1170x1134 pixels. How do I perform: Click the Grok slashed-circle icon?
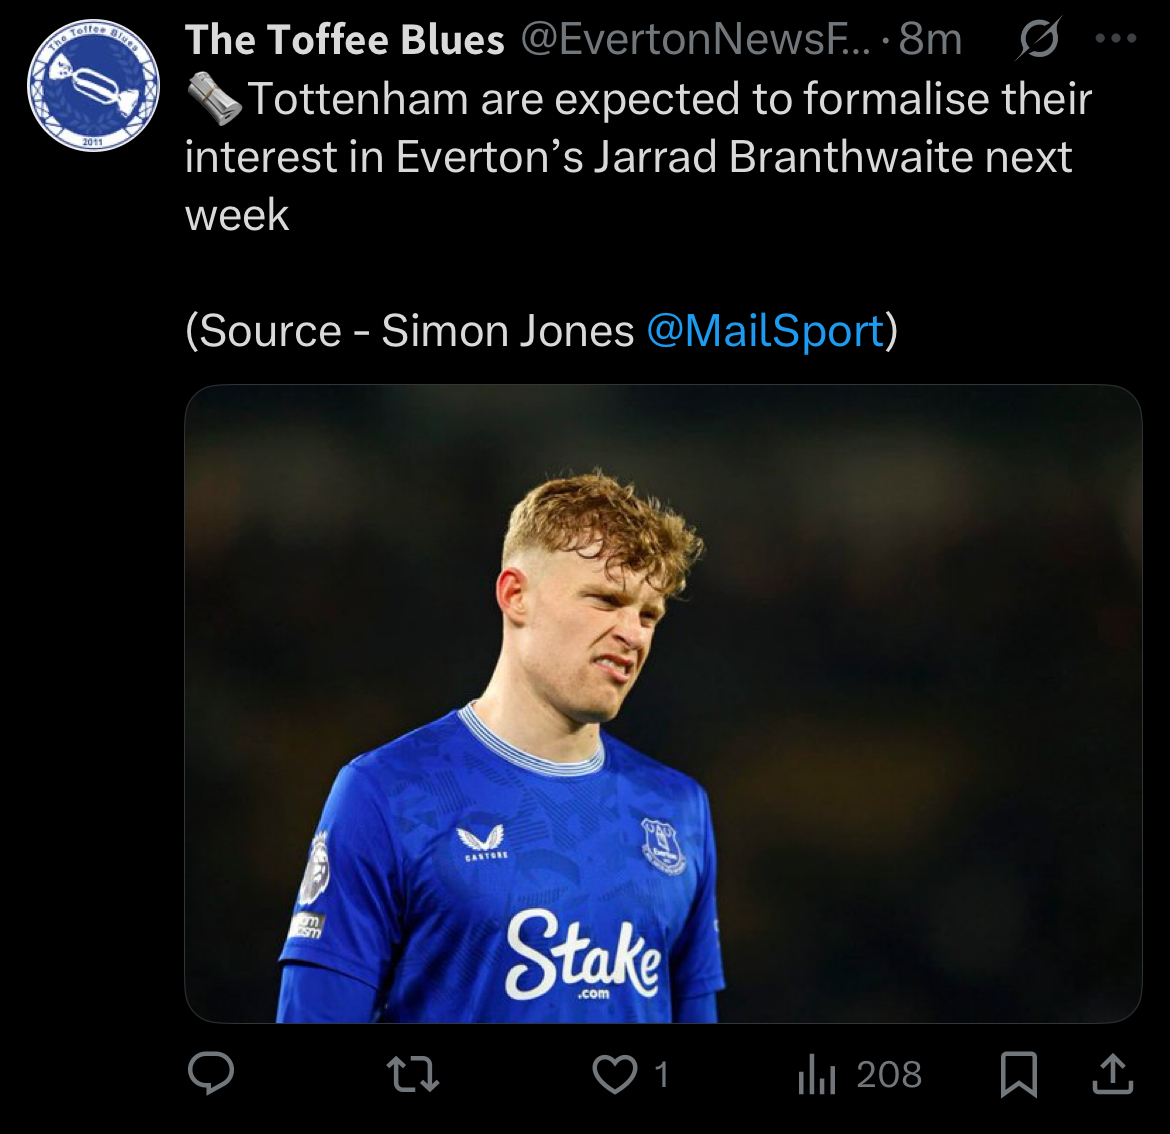click(x=1038, y=40)
